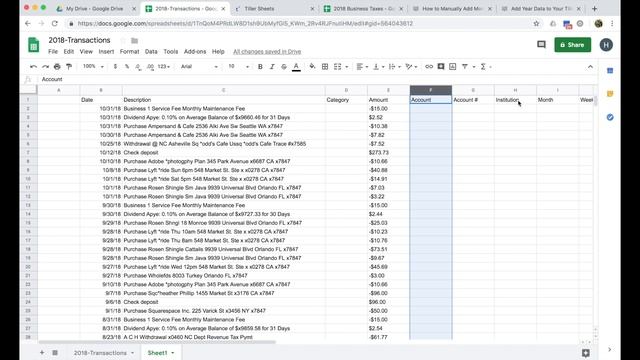Reload the browser page
This screenshot has width=640, height=360.
coord(54,24)
